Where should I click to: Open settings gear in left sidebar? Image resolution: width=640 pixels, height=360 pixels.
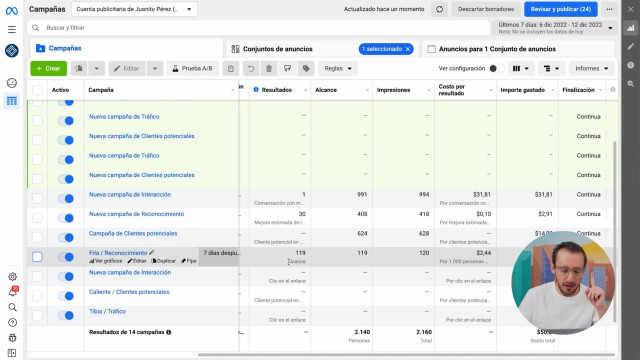[x=12, y=277]
